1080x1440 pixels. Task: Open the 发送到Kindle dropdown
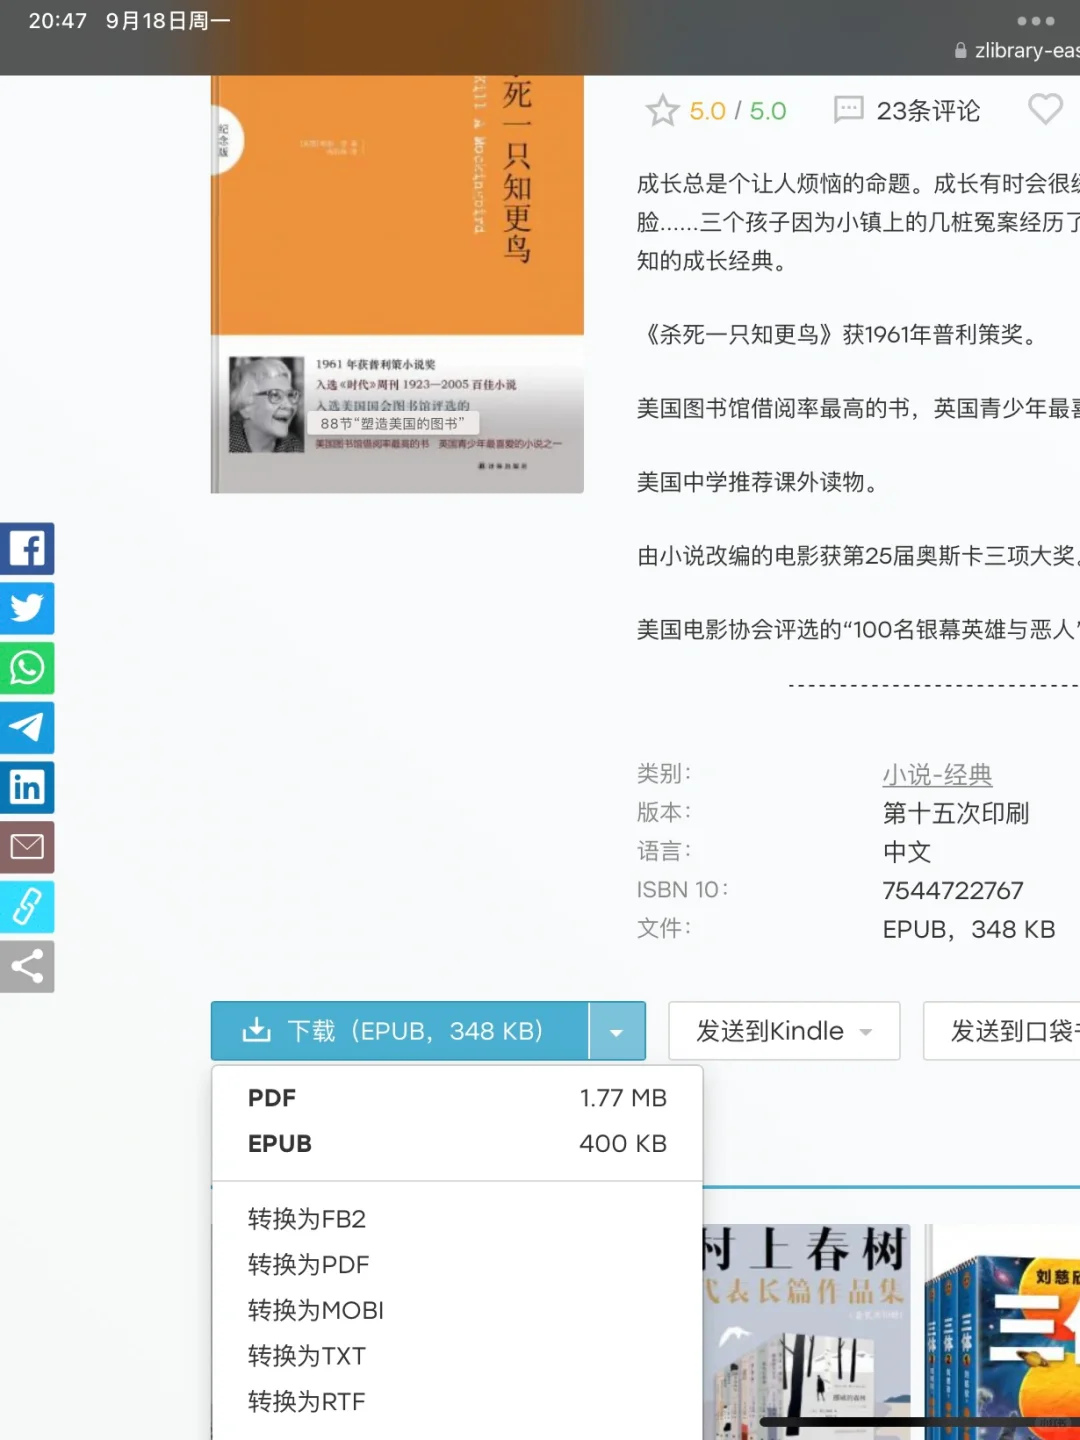[784, 1031]
